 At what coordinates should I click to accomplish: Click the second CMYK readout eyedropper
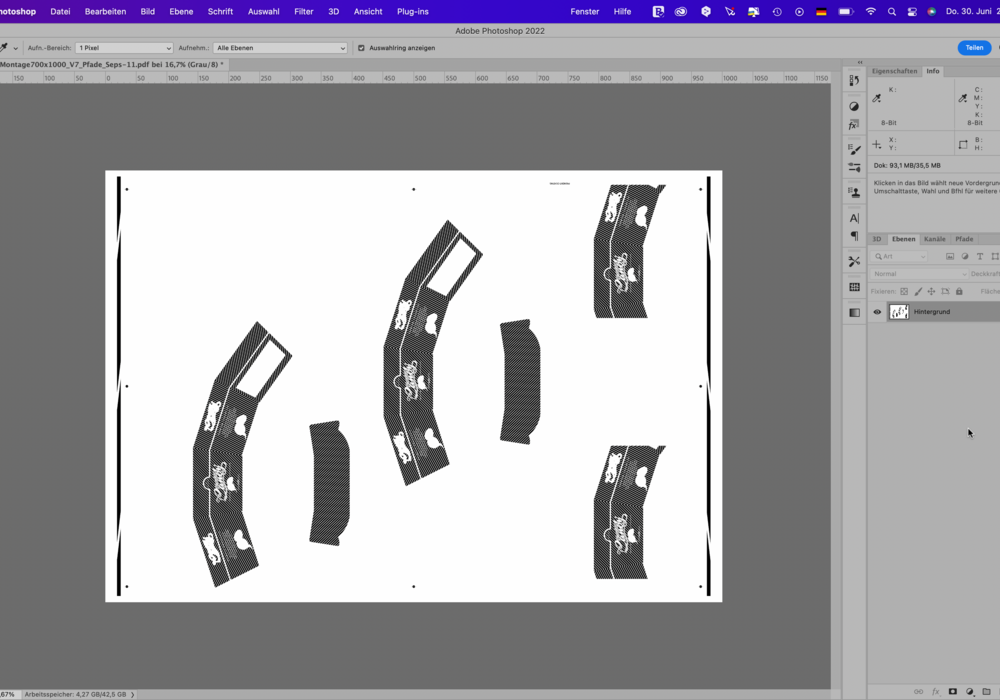(963, 98)
